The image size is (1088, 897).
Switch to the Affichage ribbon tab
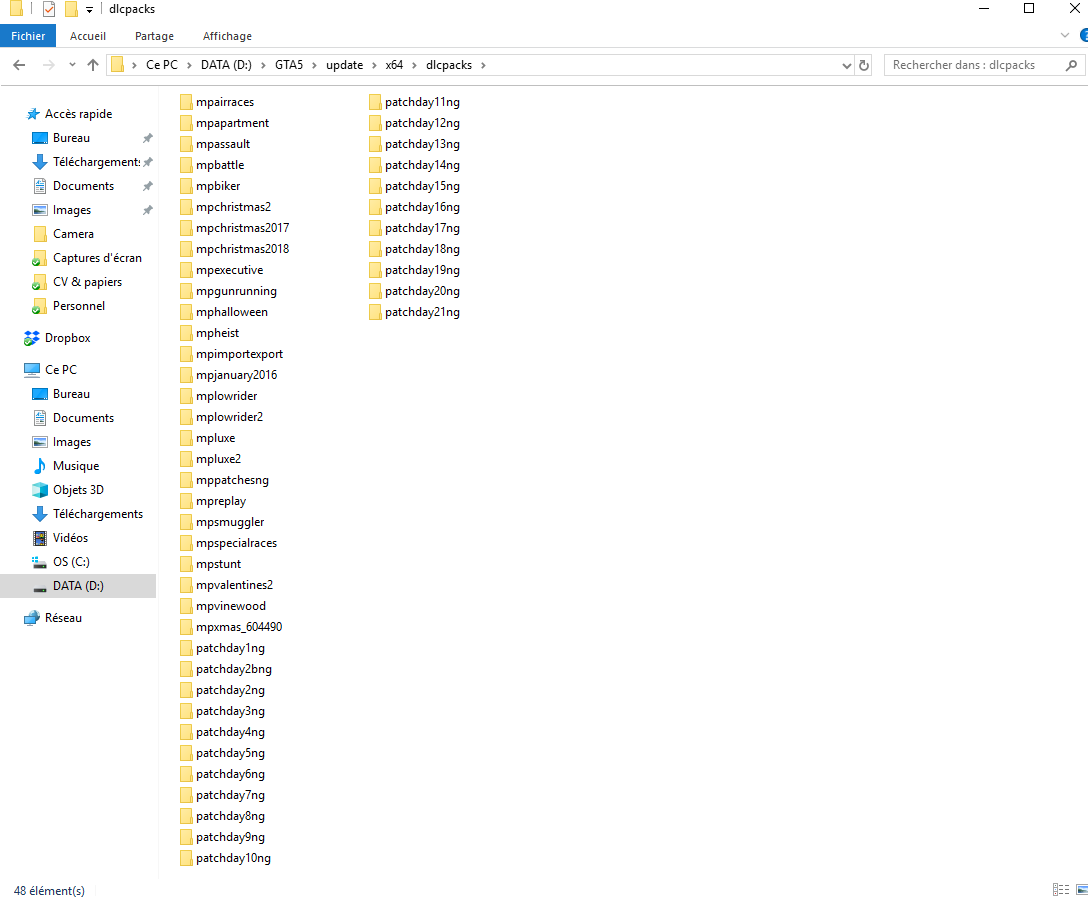(x=227, y=36)
